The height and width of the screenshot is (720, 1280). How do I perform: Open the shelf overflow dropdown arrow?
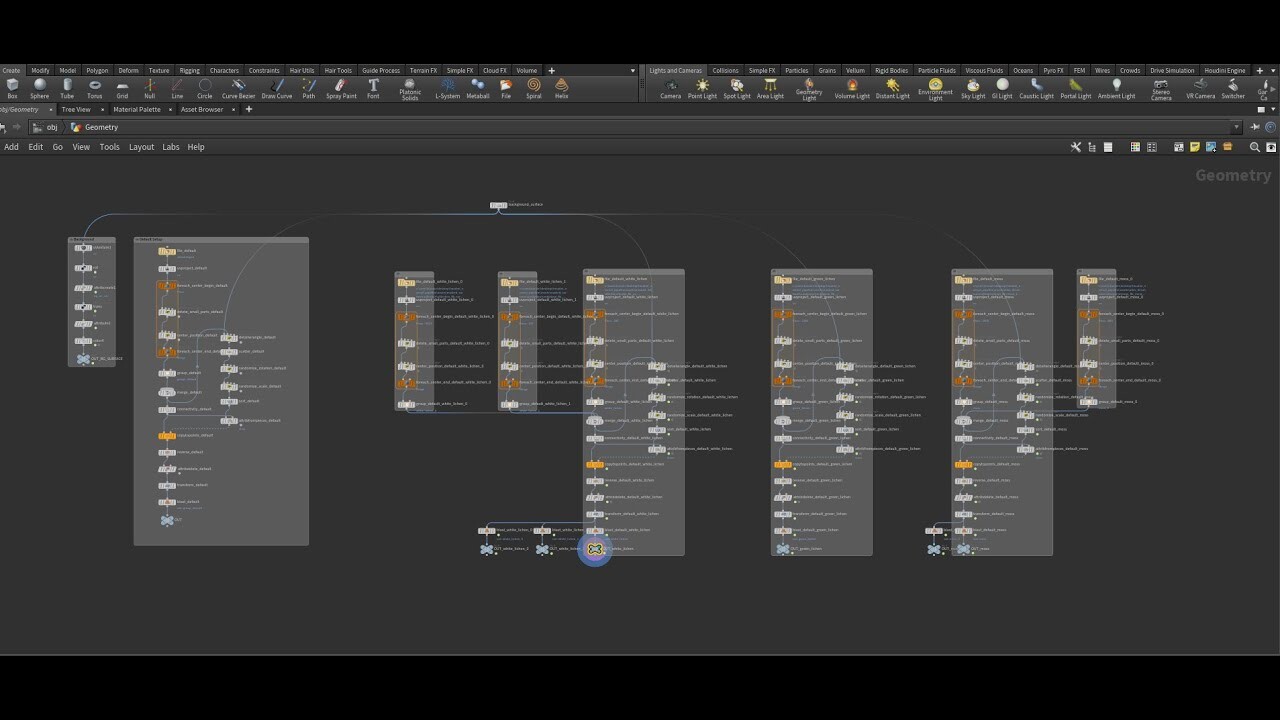(x=632, y=70)
